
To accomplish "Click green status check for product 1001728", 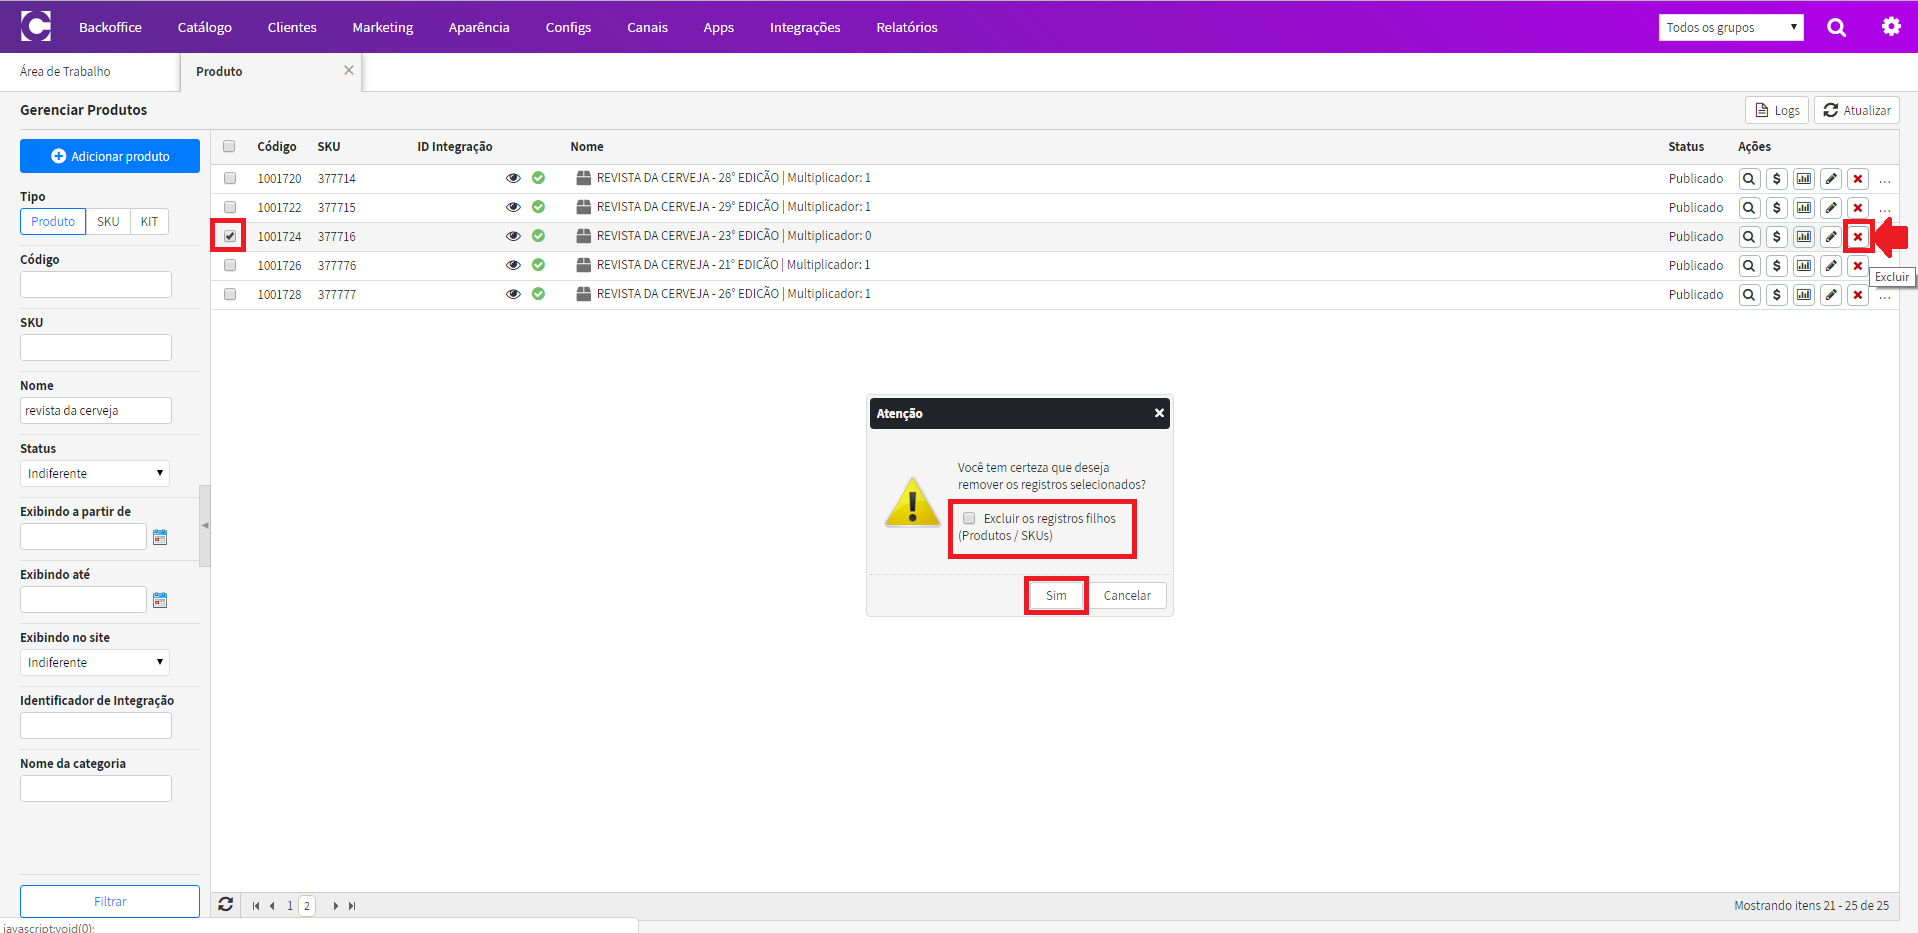I will pos(538,294).
